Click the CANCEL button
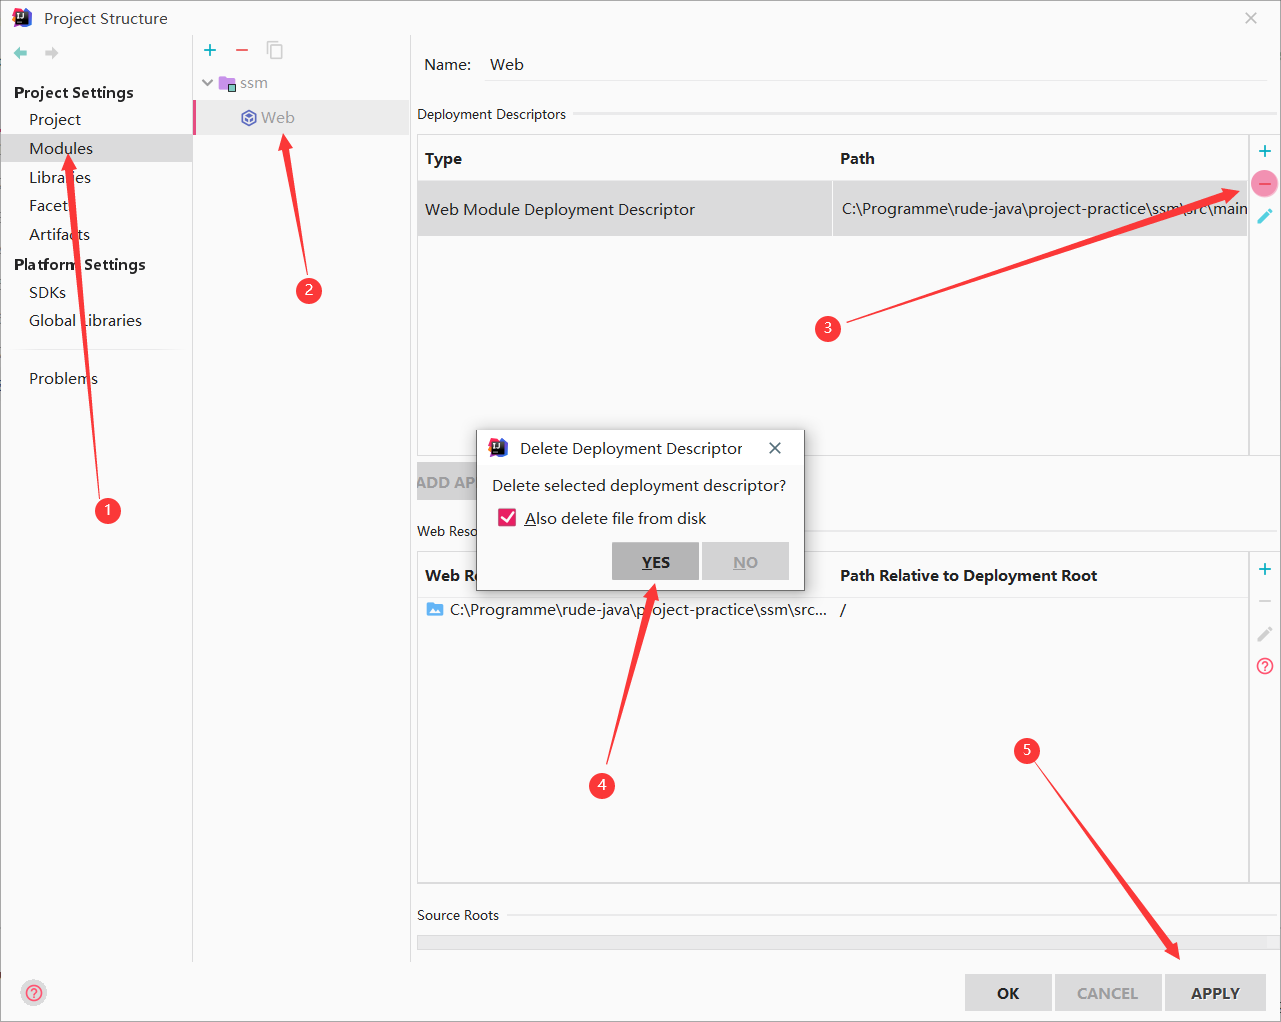The height and width of the screenshot is (1022, 1281). tap(1107, 993)
